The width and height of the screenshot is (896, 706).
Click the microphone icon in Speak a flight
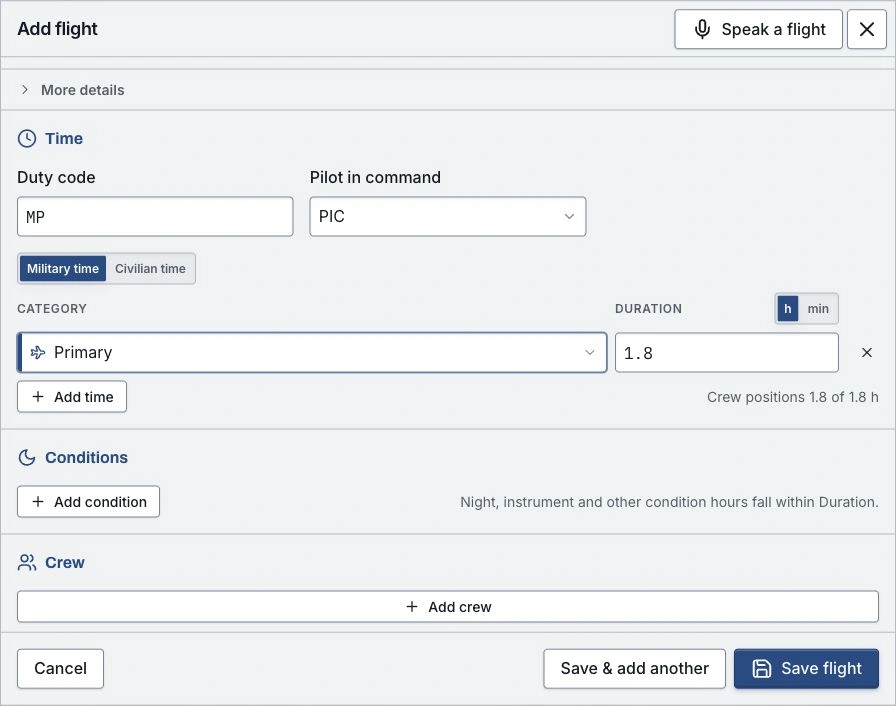point(702,29)
